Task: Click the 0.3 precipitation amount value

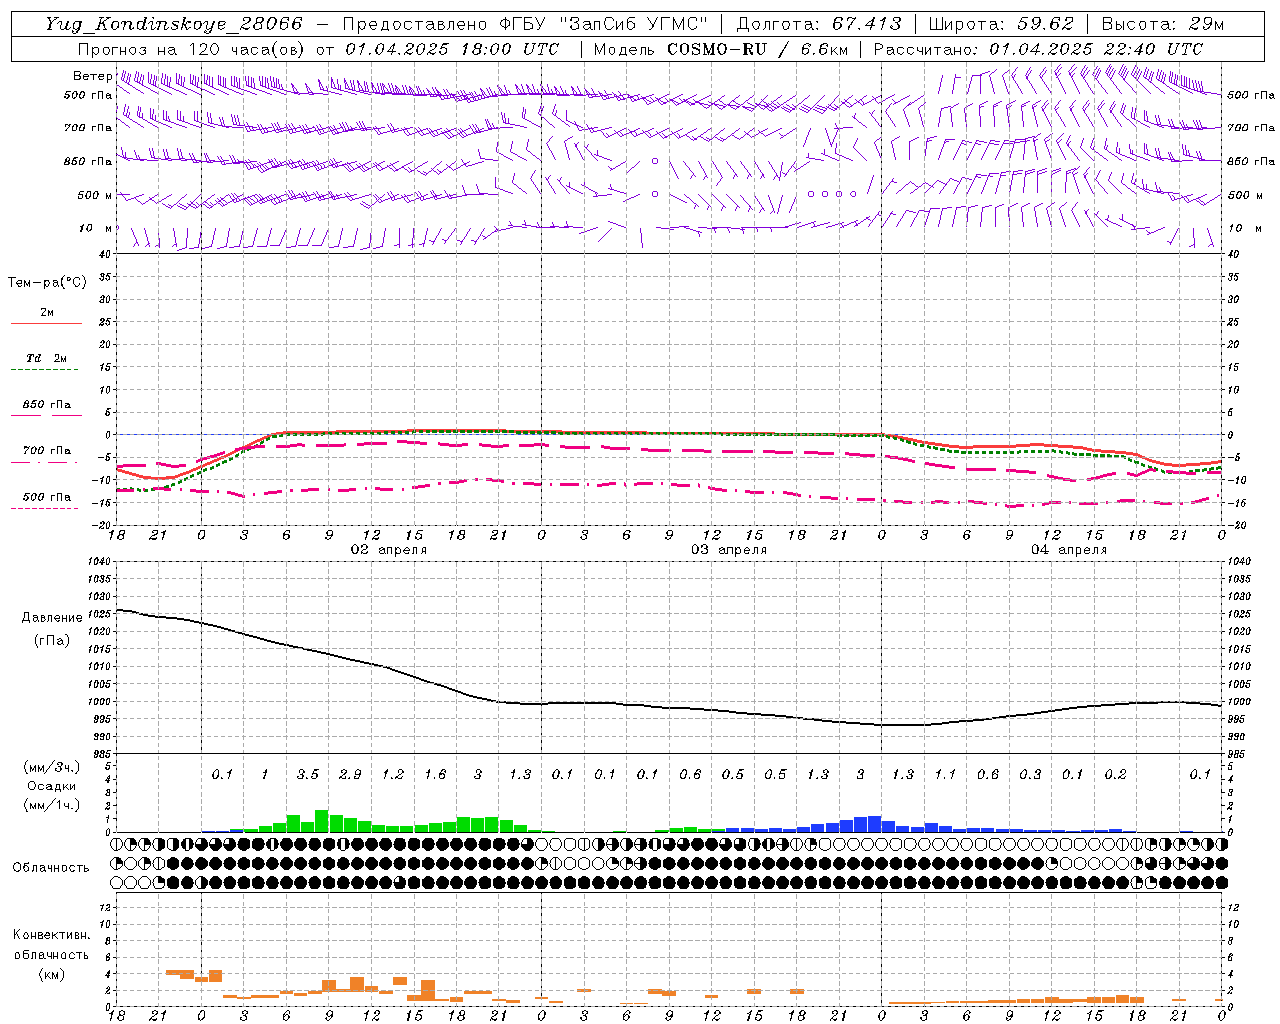Action: 1030,775
